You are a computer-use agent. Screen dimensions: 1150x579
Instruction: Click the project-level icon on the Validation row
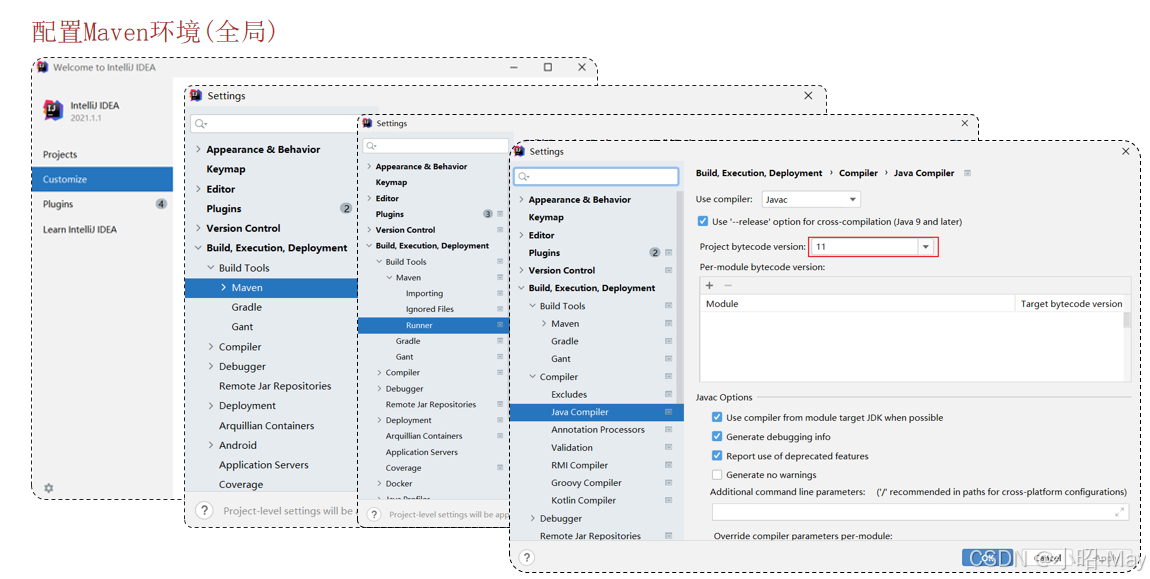point(668,447)
